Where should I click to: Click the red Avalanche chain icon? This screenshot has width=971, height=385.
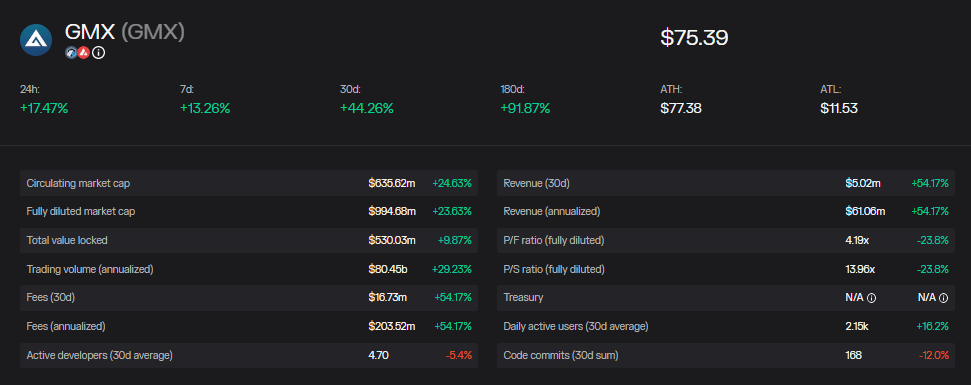(84, 53)
